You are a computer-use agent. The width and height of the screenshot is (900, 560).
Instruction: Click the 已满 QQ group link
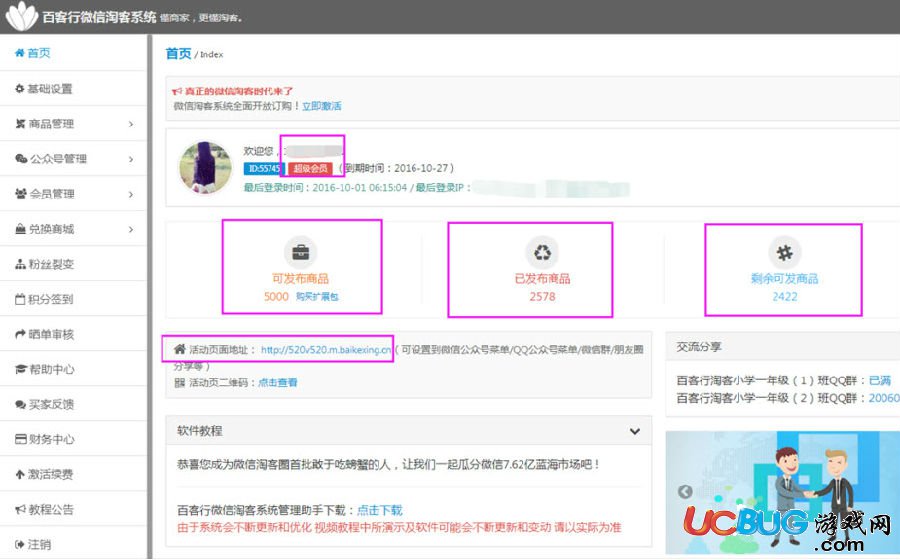(879, 380)
